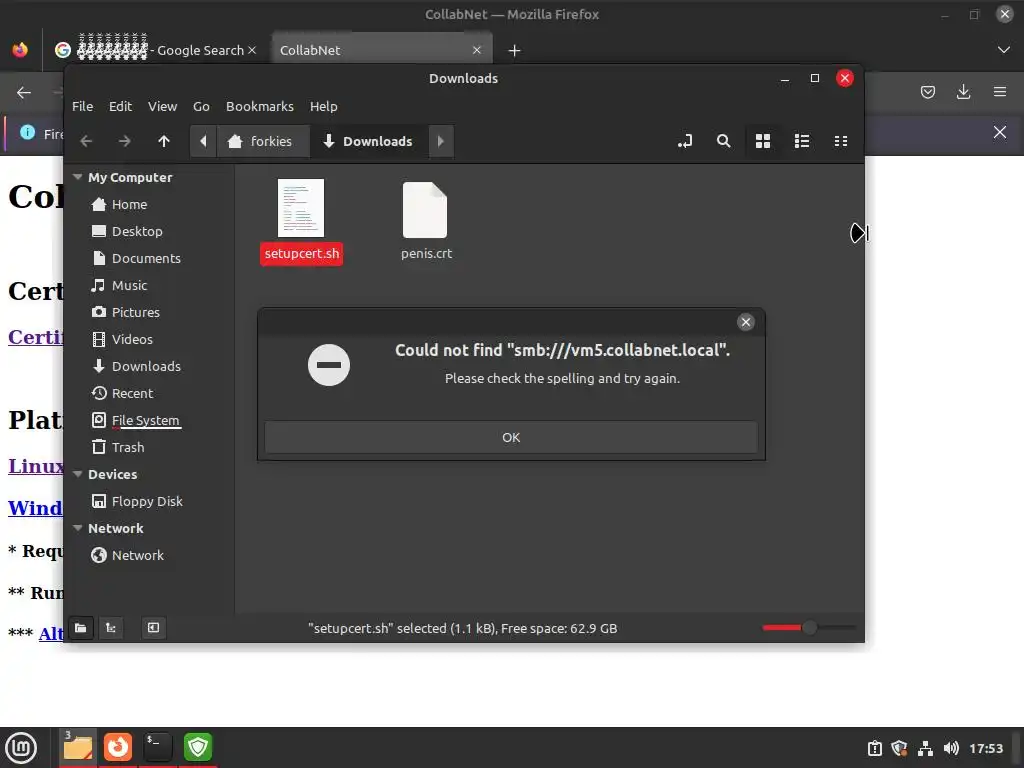Adjust the zoom slider in the status bar
Viewport: 1024px width, 768px height.
coord(809,628)
